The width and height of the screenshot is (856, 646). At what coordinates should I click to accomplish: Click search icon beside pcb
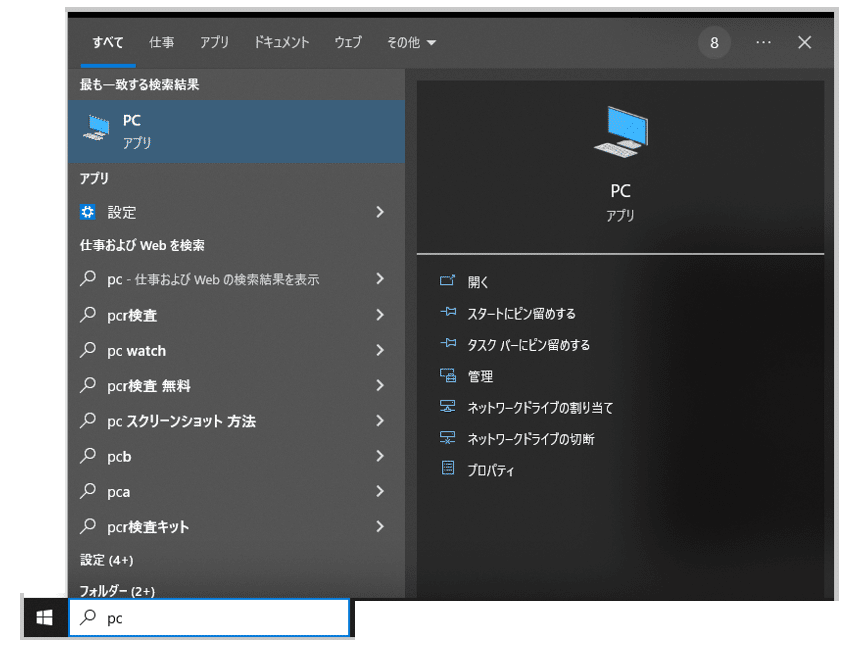(x=88, y=455)
